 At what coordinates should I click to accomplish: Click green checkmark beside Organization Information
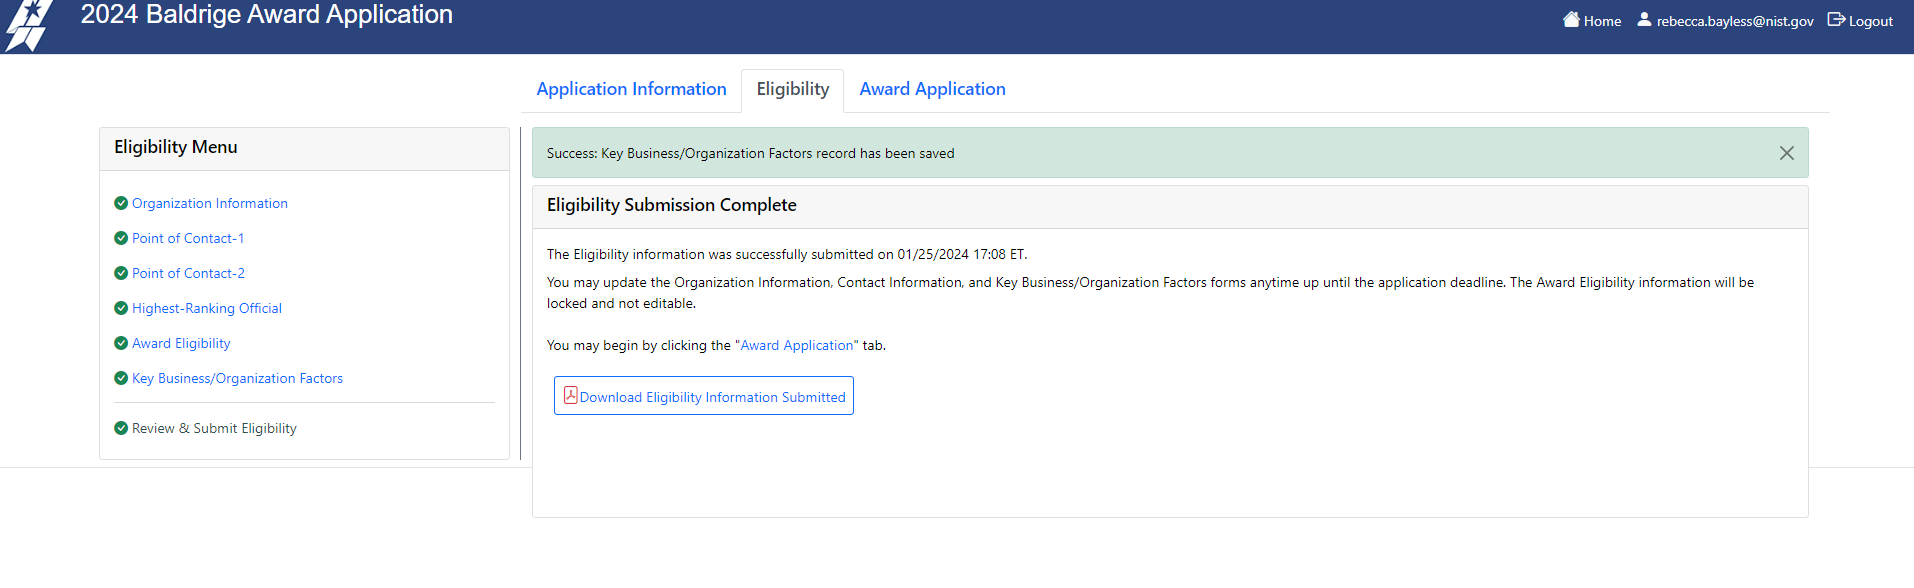click(121, 203)
